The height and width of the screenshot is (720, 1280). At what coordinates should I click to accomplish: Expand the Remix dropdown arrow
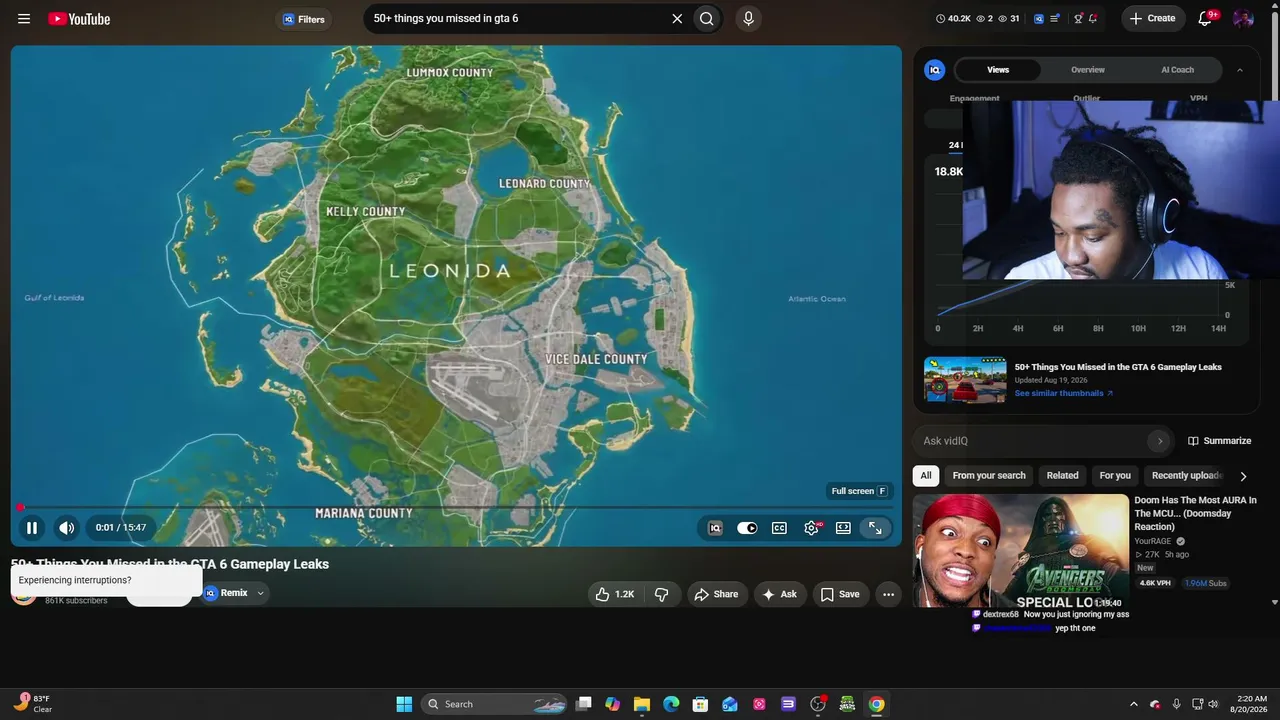point(260,593)
